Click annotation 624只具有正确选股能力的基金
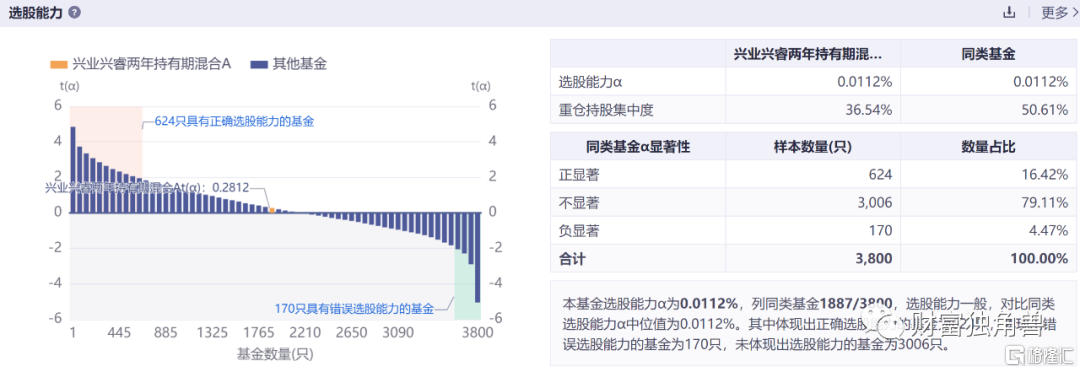 coord(233,122)
